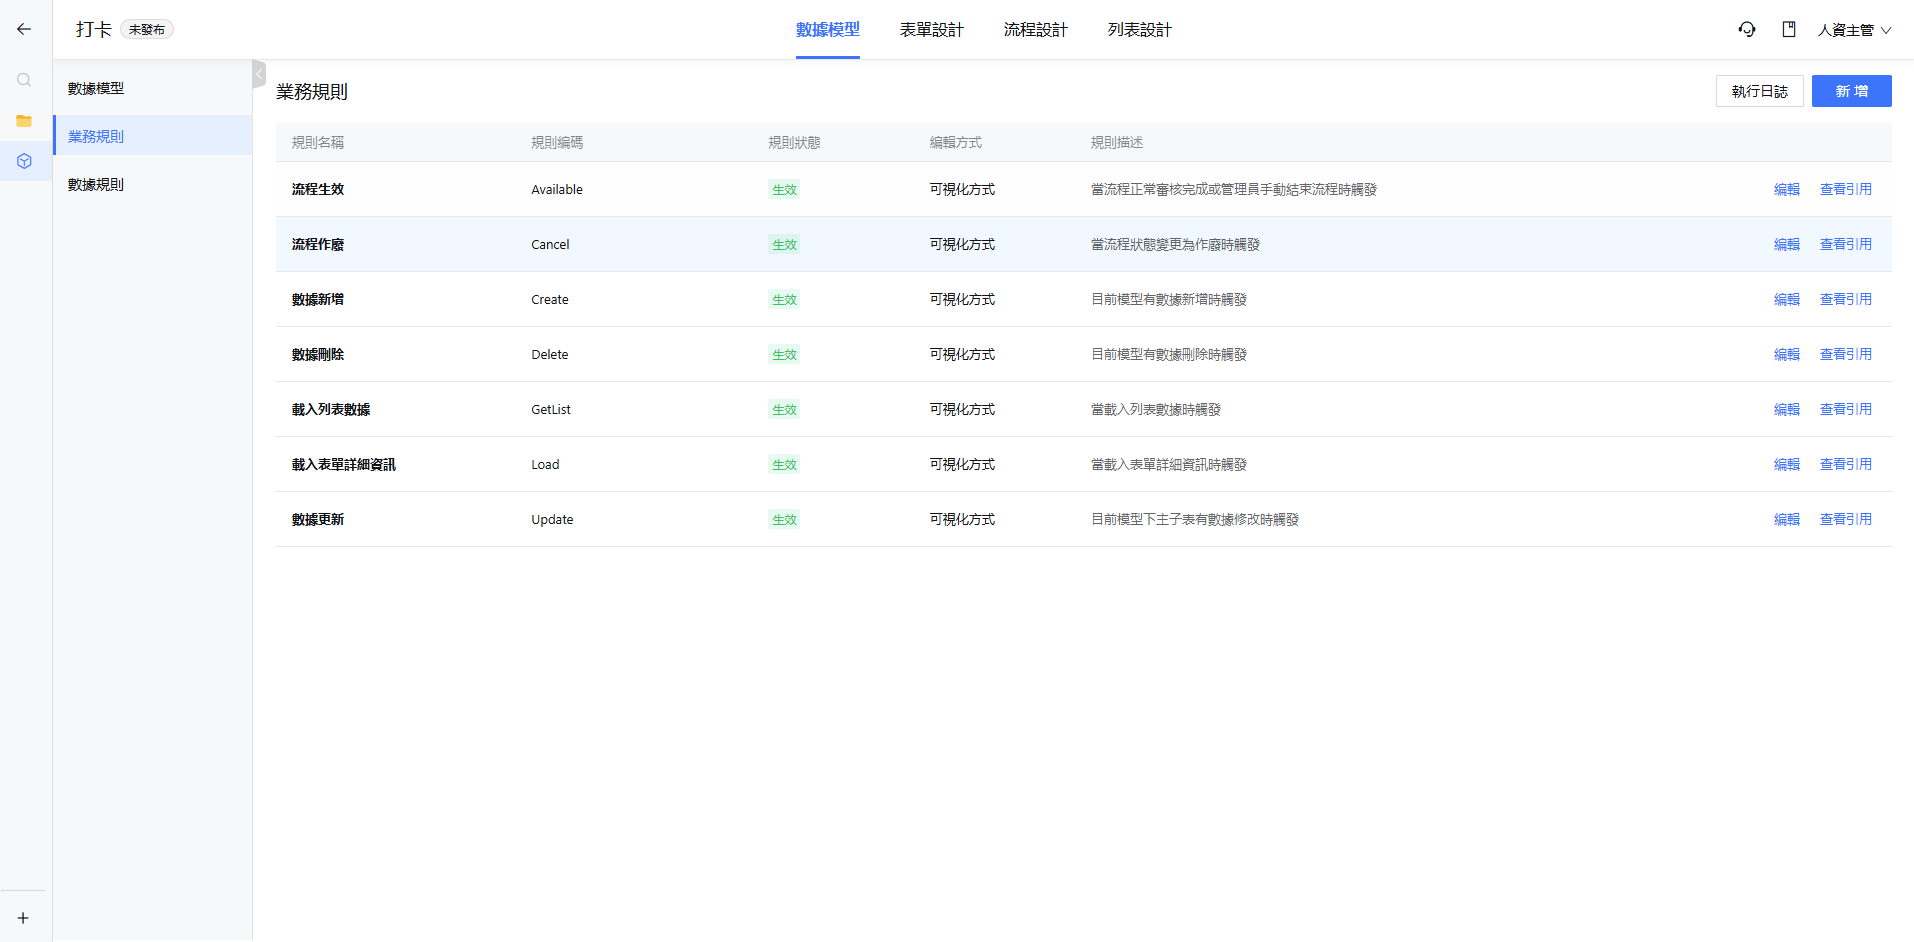Edit the 載入表單詳細資訊 rule
1914x942 pixels.
point(1786,464)
